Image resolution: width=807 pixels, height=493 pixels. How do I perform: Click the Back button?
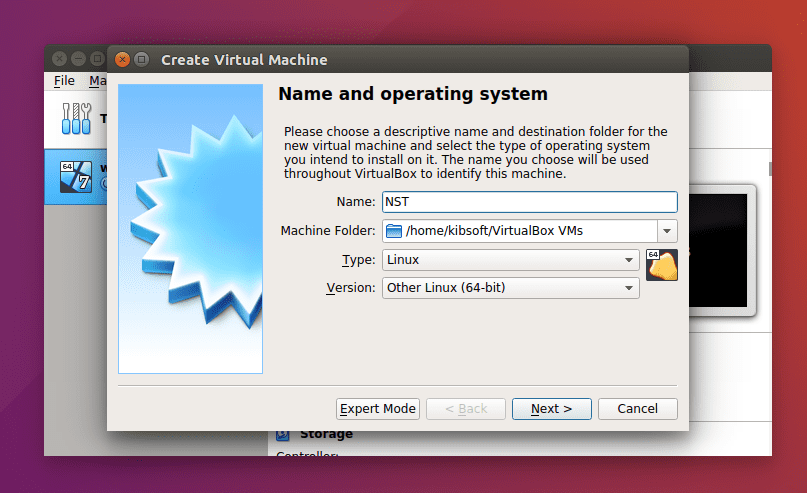(x=466, y=409)
